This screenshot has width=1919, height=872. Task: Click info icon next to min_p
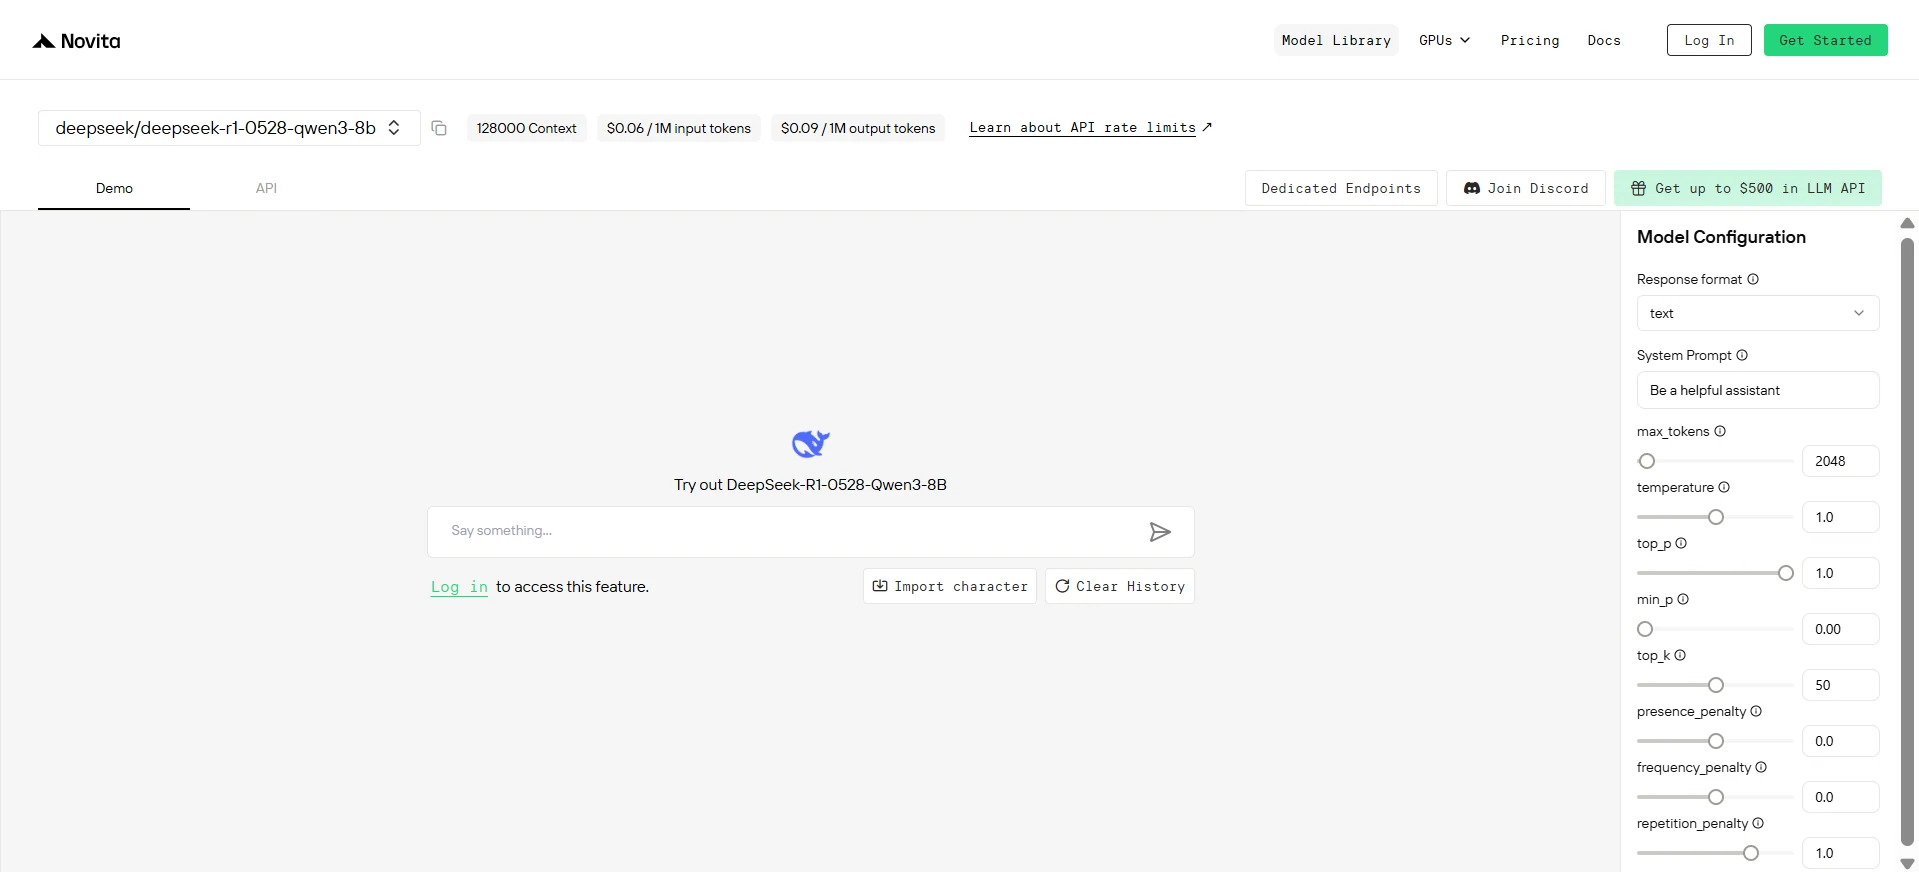[1683, 599]
